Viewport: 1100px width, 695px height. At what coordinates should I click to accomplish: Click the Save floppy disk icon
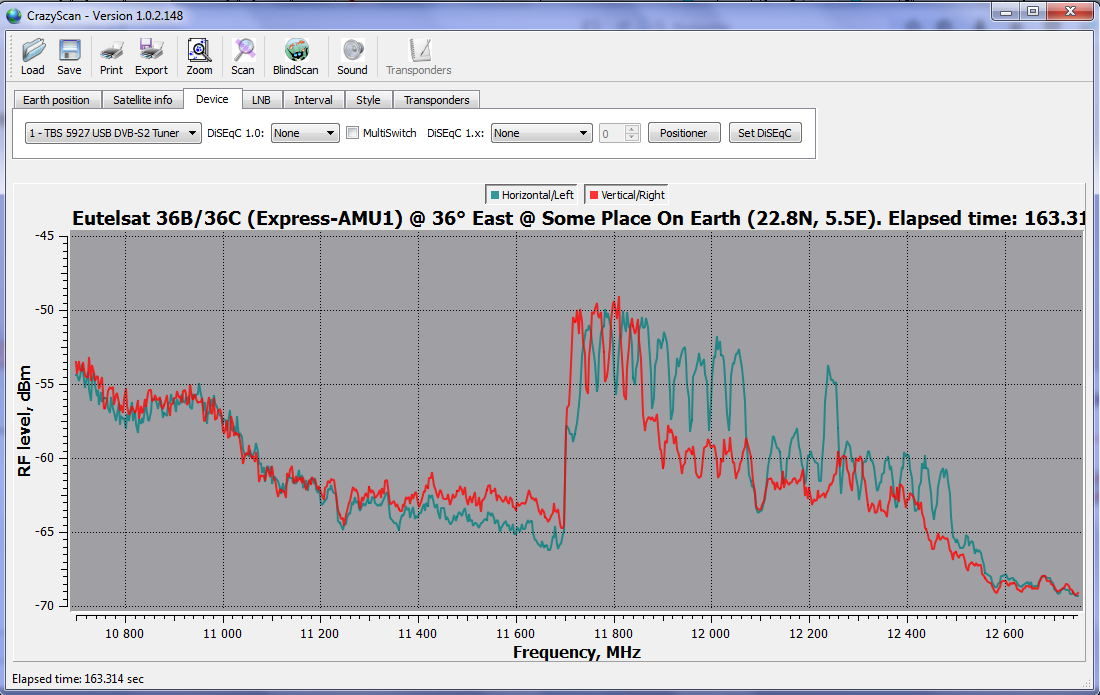(69, 52)
